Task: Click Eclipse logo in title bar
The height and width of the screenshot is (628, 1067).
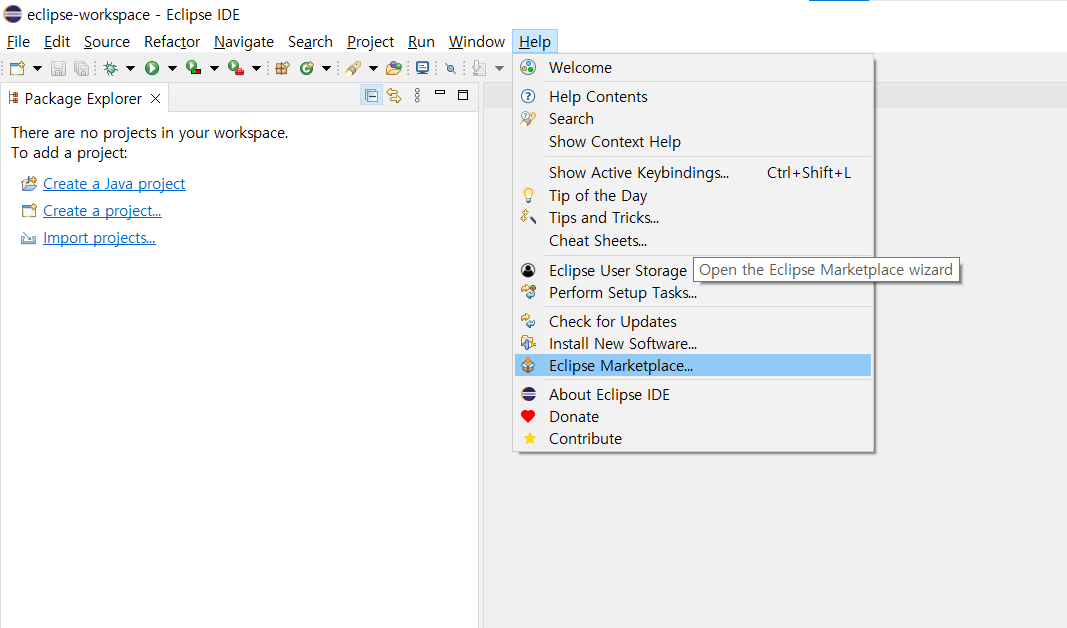Action: click(x=13, y=14)
